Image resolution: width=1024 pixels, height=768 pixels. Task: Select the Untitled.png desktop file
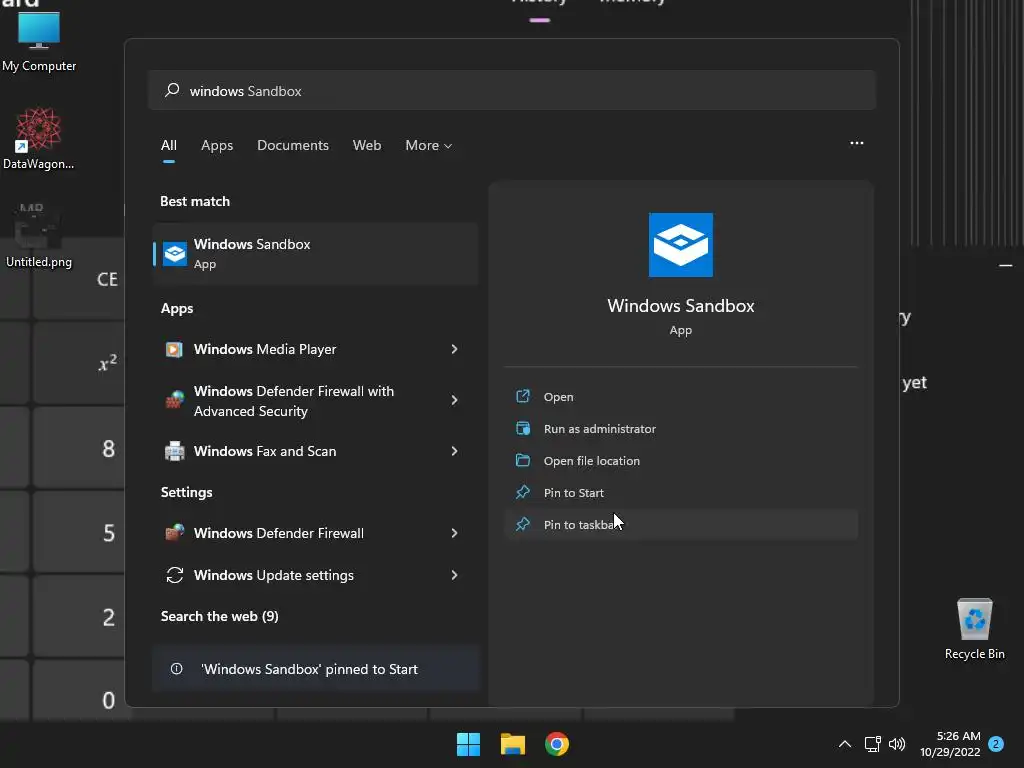coord(39,235)
